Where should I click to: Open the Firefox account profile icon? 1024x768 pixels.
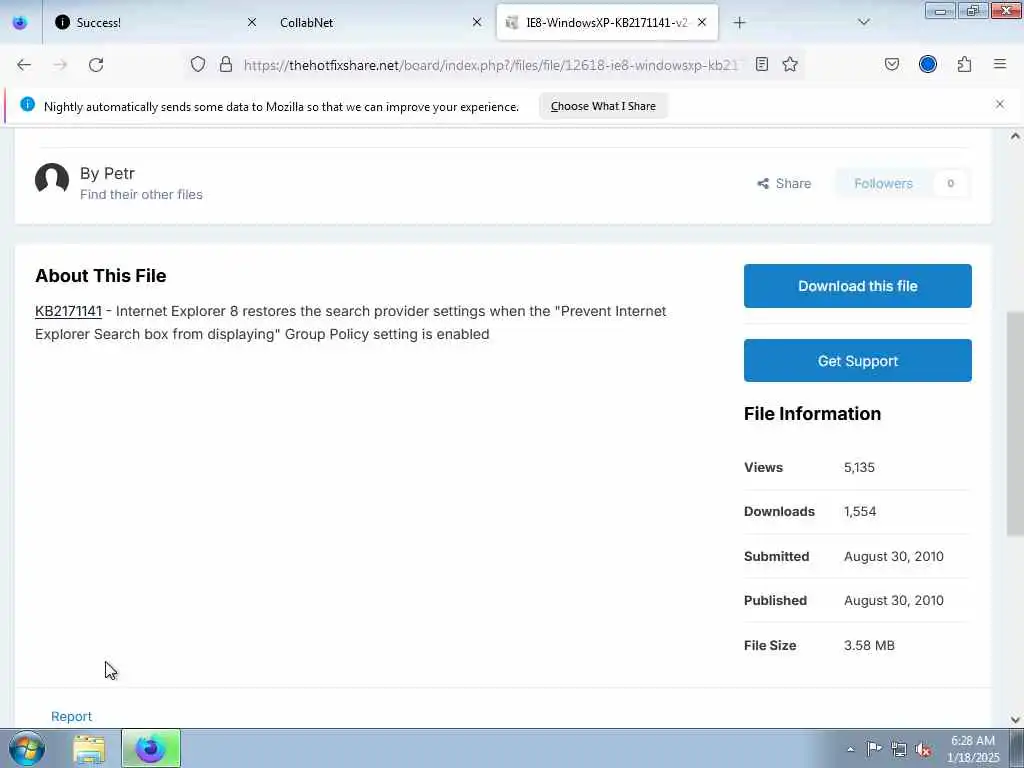tap(928, 64)
